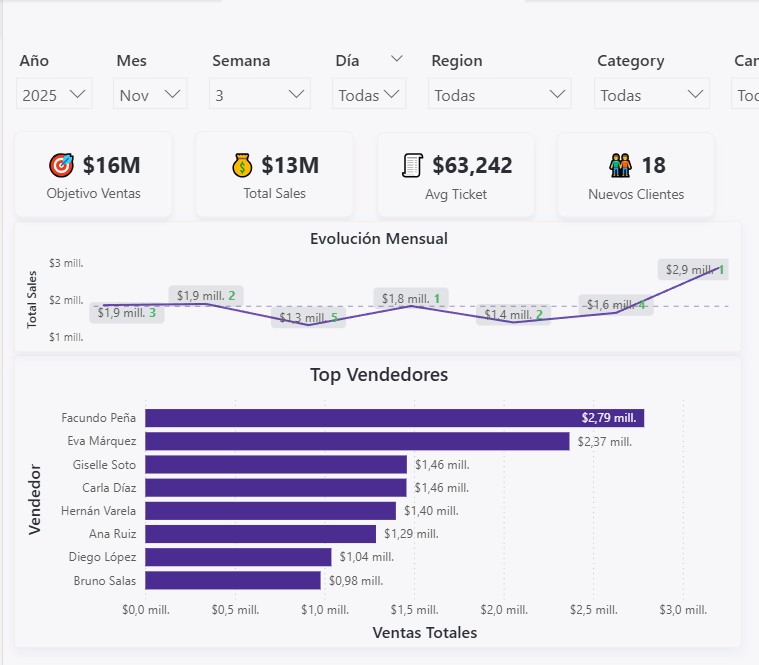Open the Category filter dropdown
The image size is (759, 665).
point(652,95)
